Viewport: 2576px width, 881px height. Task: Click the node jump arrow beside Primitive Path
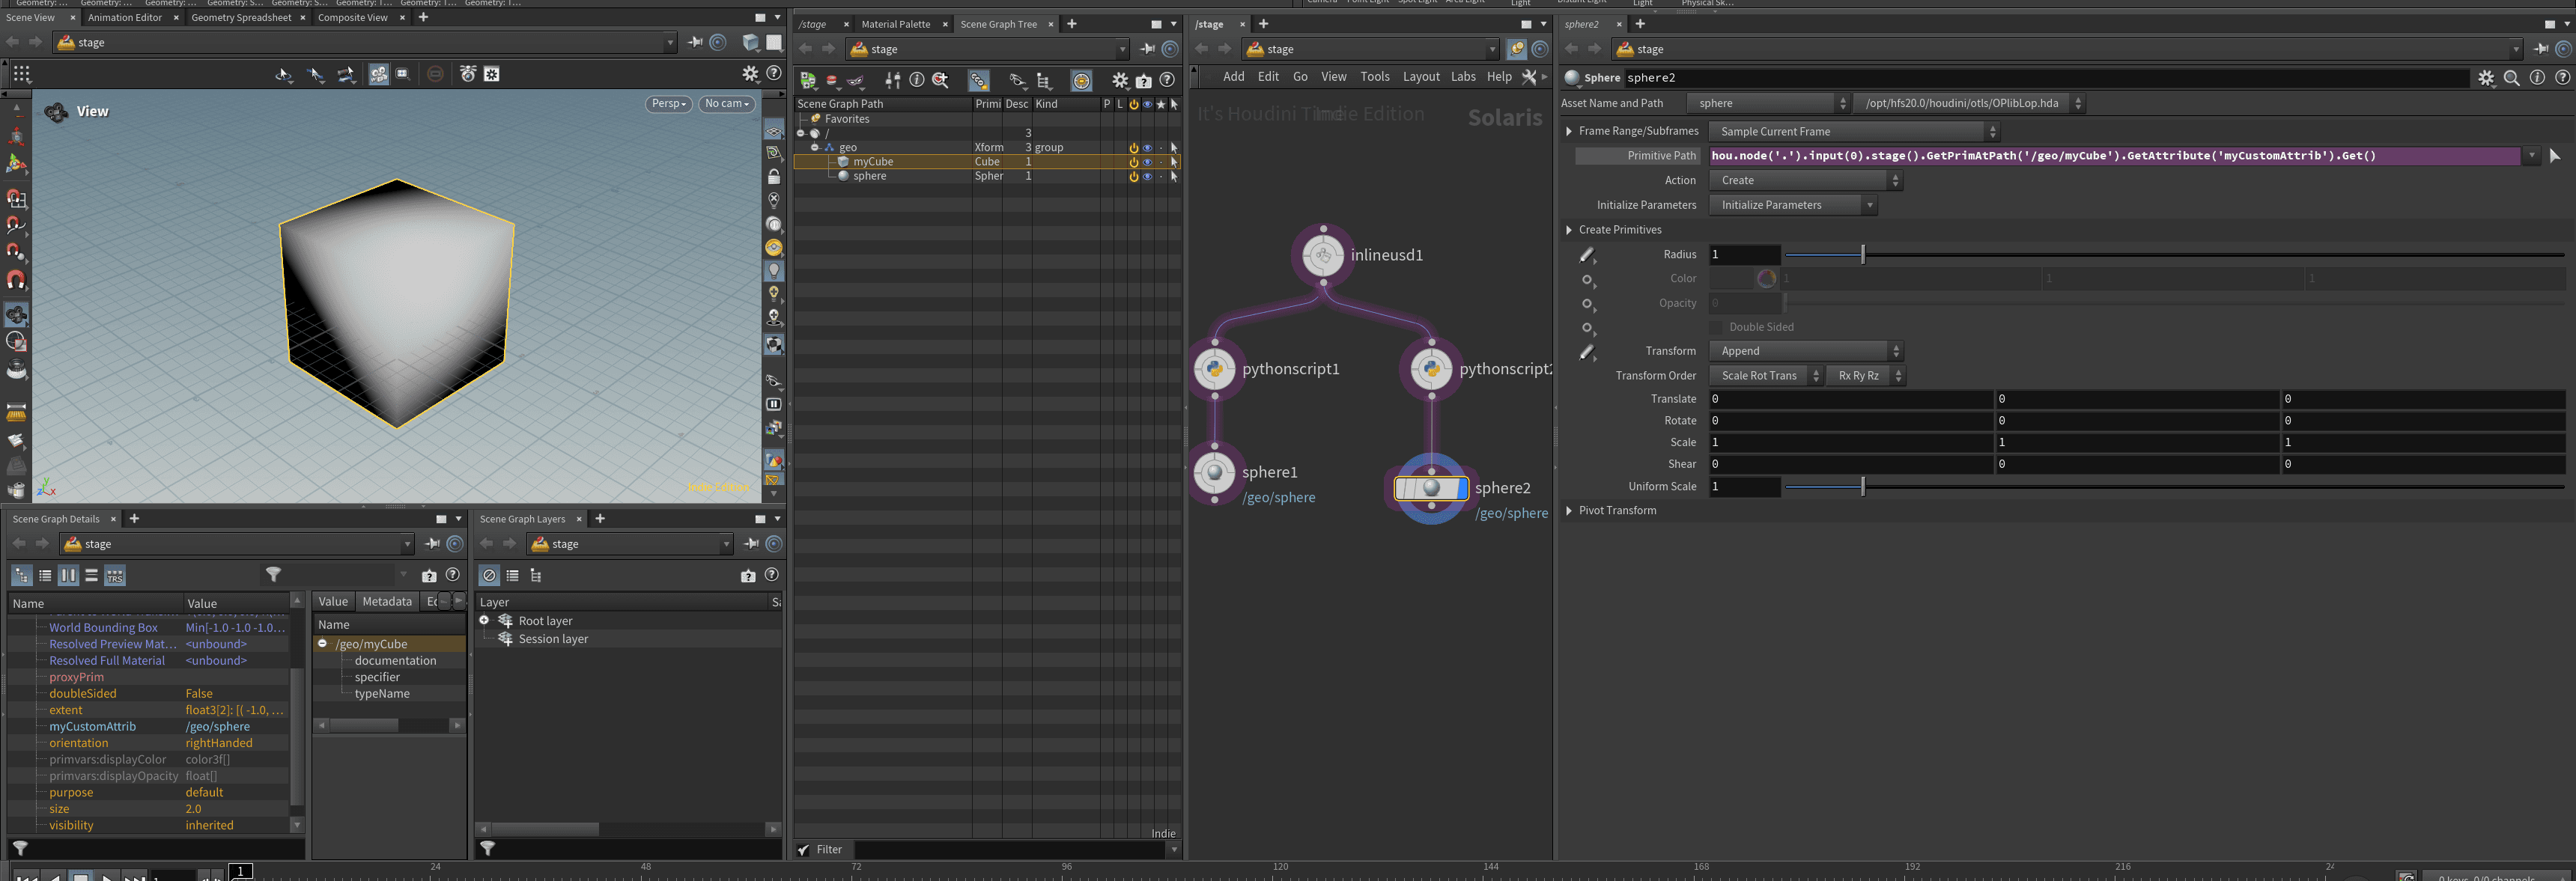coord(2554,156)
